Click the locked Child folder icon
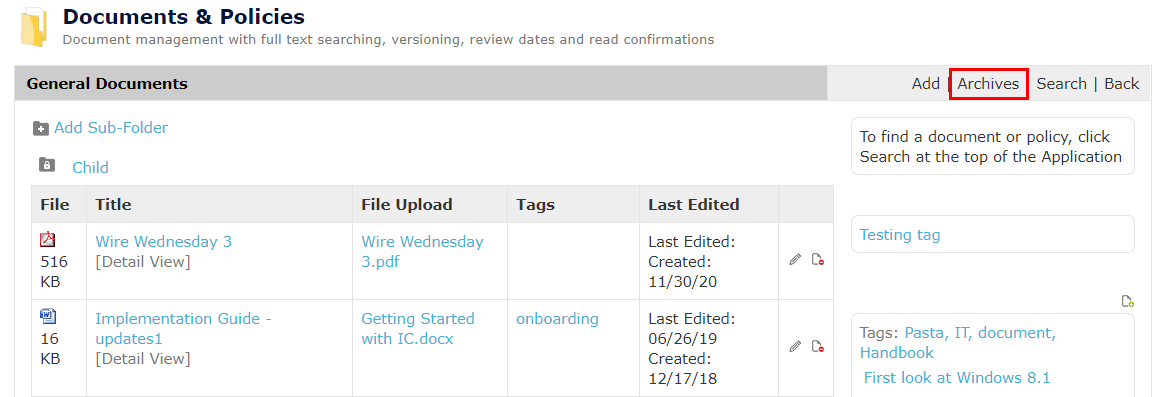 47,164
